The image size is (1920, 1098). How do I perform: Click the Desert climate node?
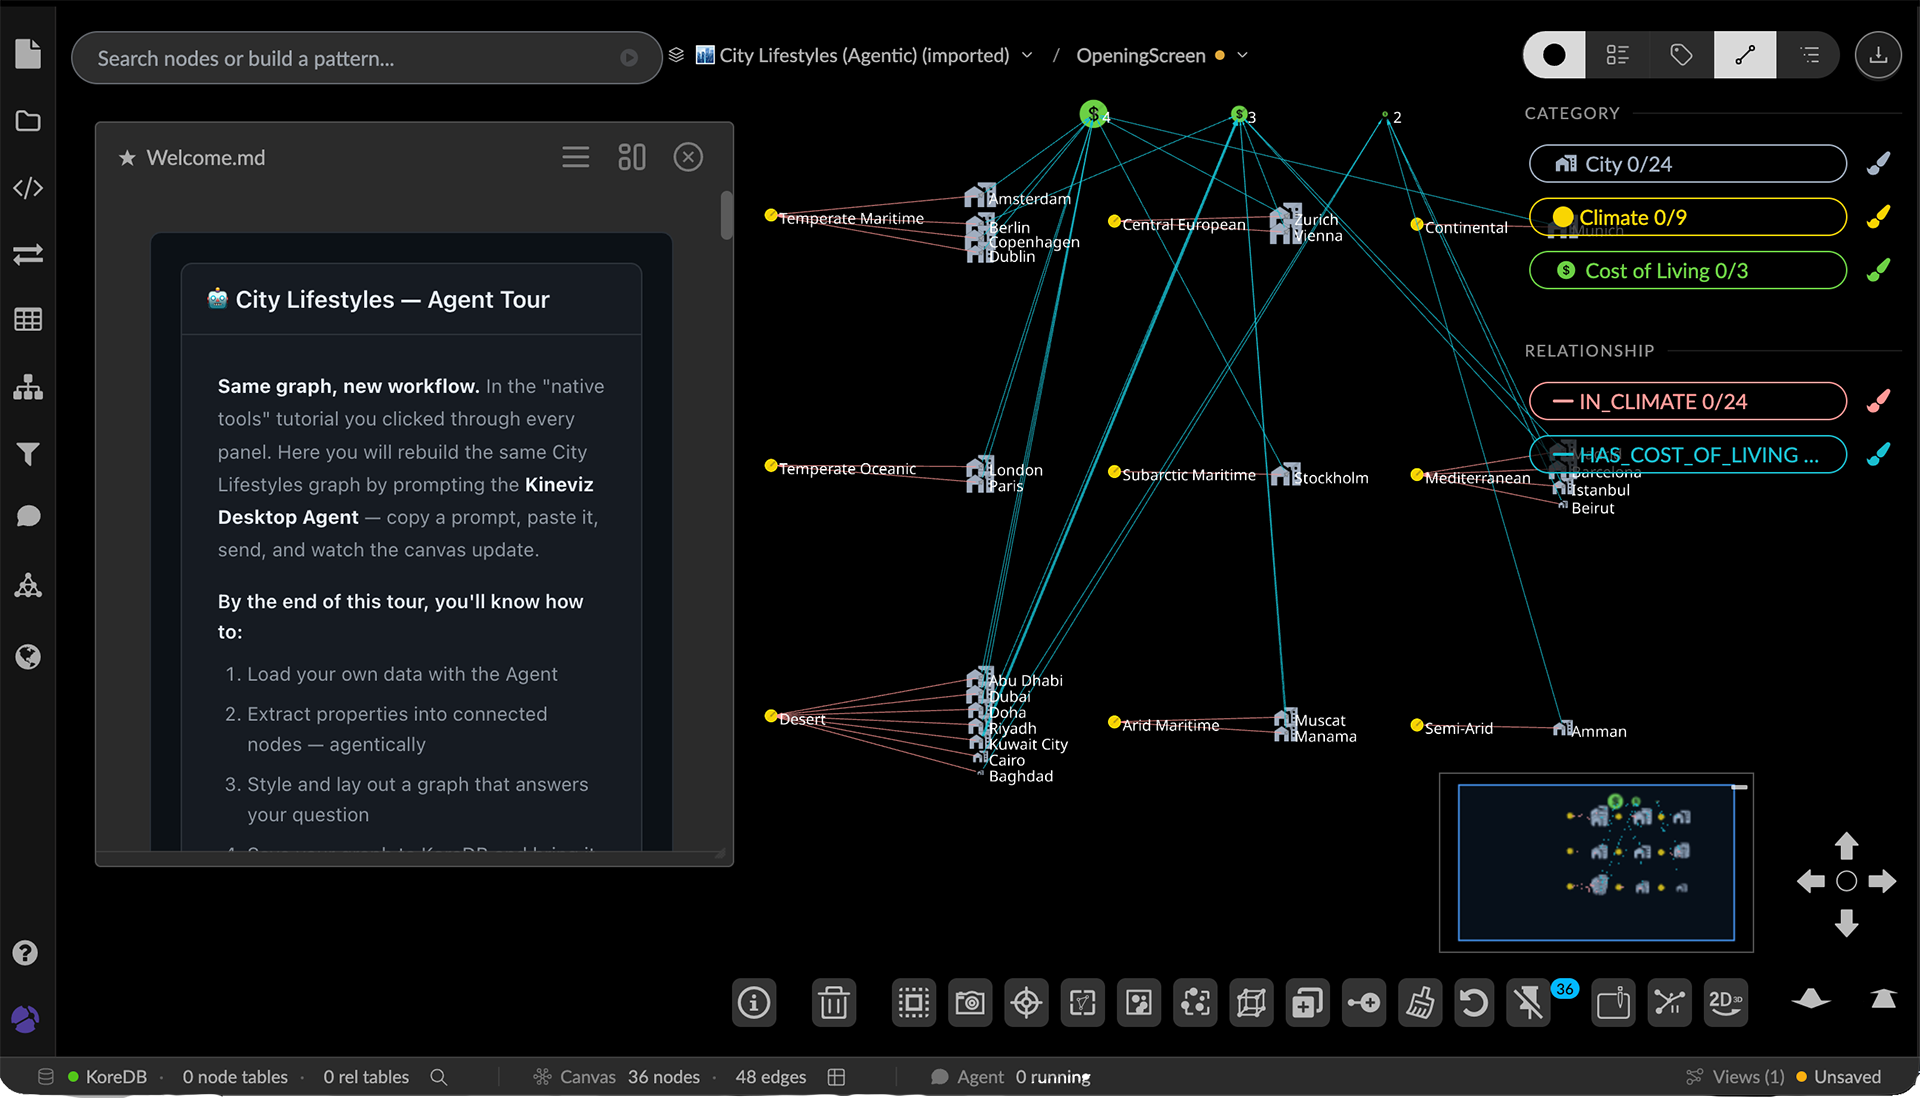click(771, 716)
